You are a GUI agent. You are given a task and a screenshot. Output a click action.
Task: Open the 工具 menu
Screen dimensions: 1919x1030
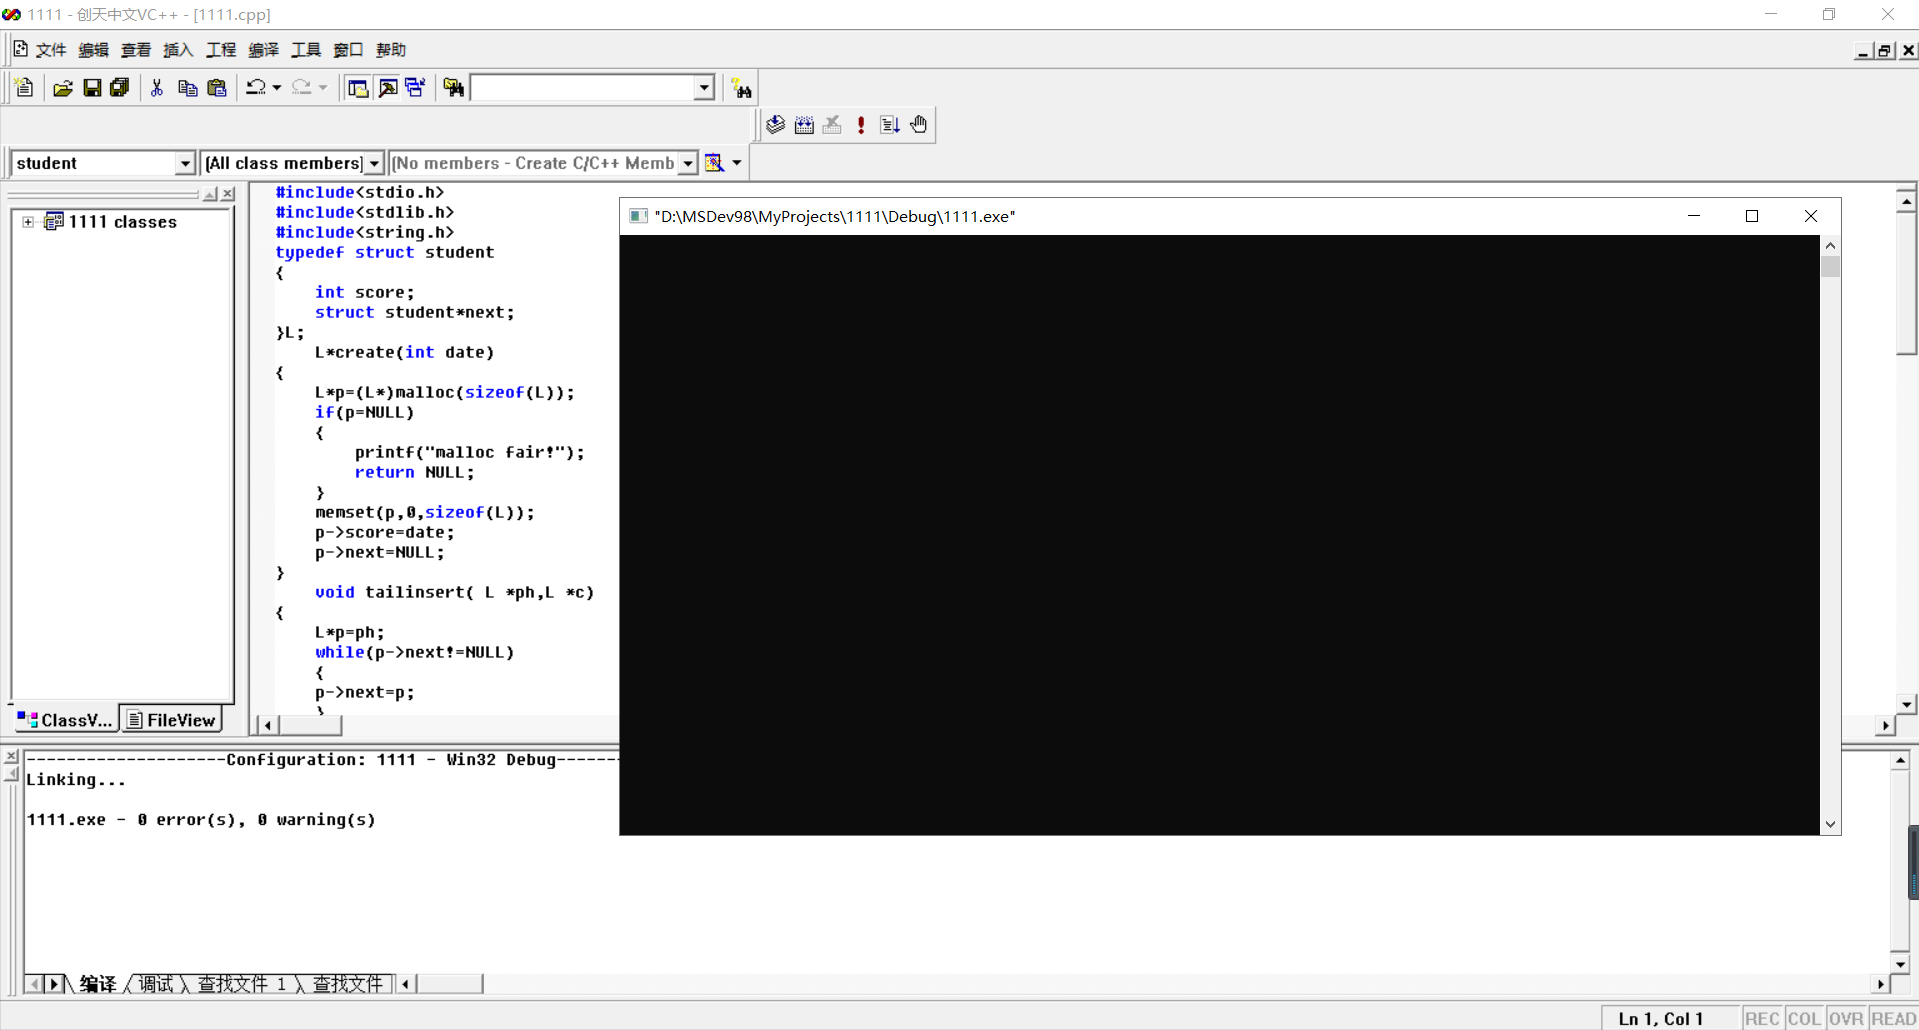(306, 50)
